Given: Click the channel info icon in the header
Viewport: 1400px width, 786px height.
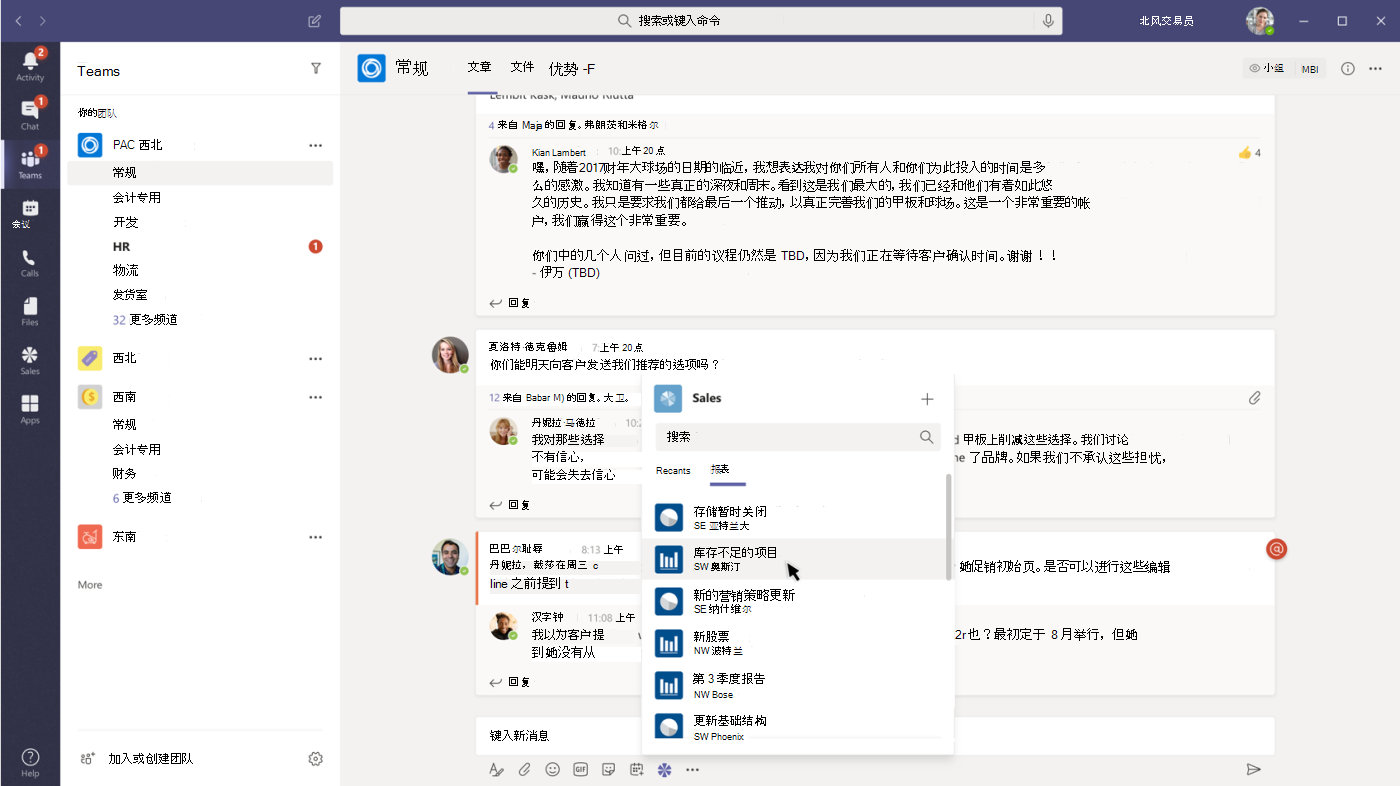Looking at the screenshot, I should [1347, 68].
